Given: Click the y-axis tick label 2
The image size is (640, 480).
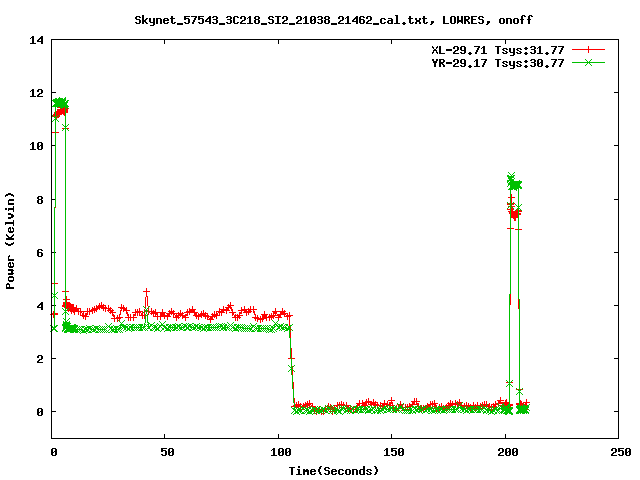Looking at the screenshot, I should pyautogui.click(x=40, y=359).
